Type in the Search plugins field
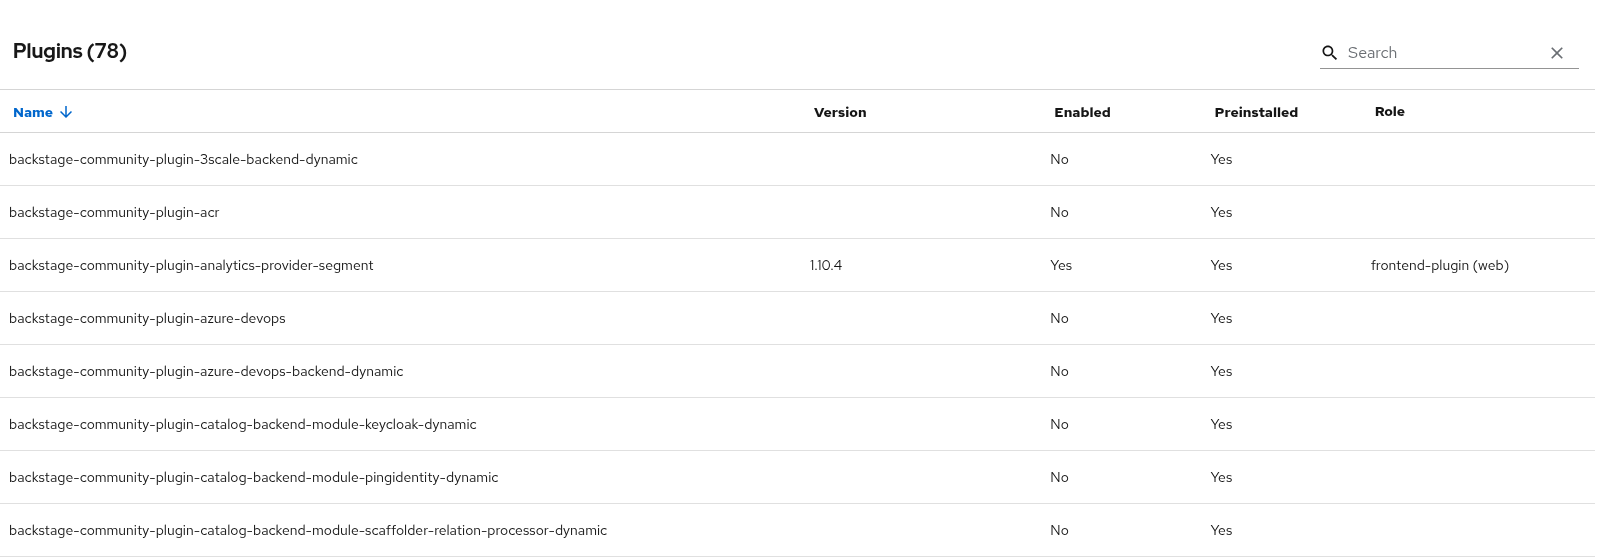Viewport: 1599px width, 557px height. click(1440, 53)
